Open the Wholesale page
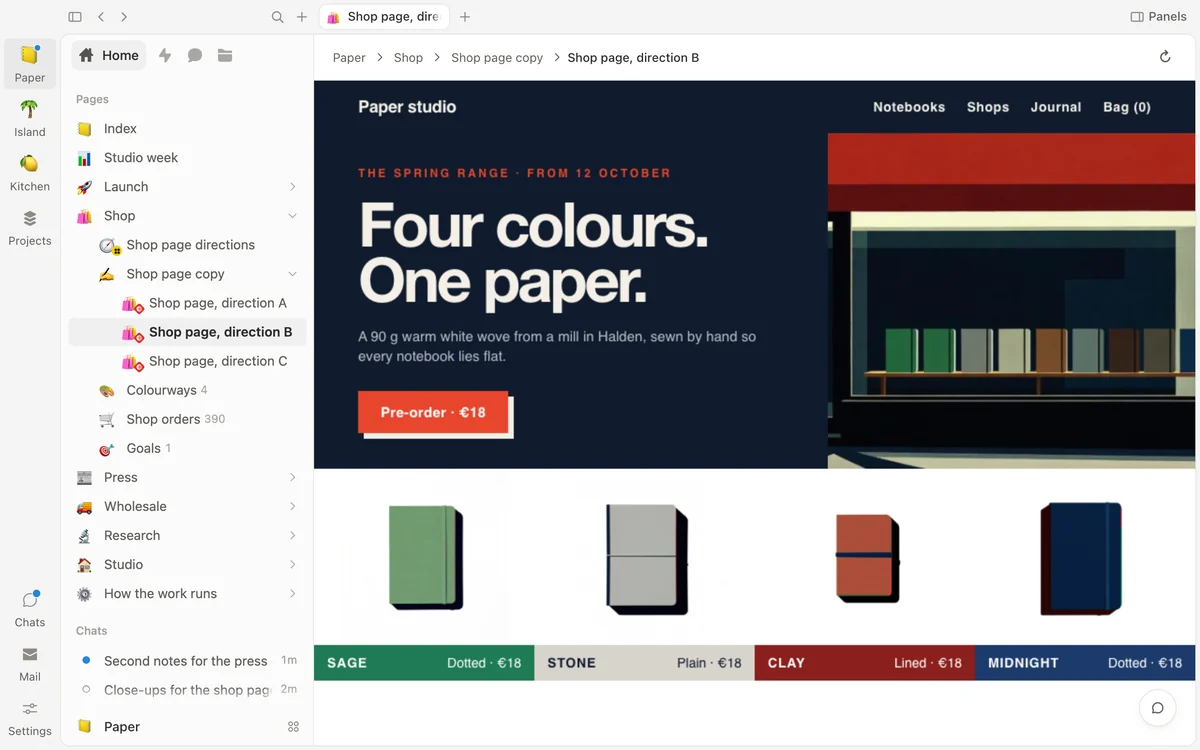This screenshot has height=750, width=1200. 187,507
